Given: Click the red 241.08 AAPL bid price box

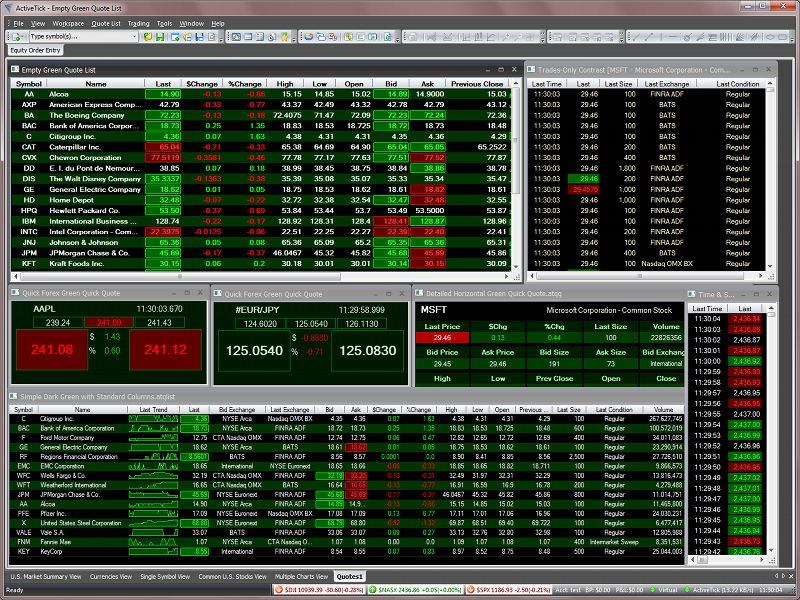Looking at the screenshot, I should click(x=52, y=350).
